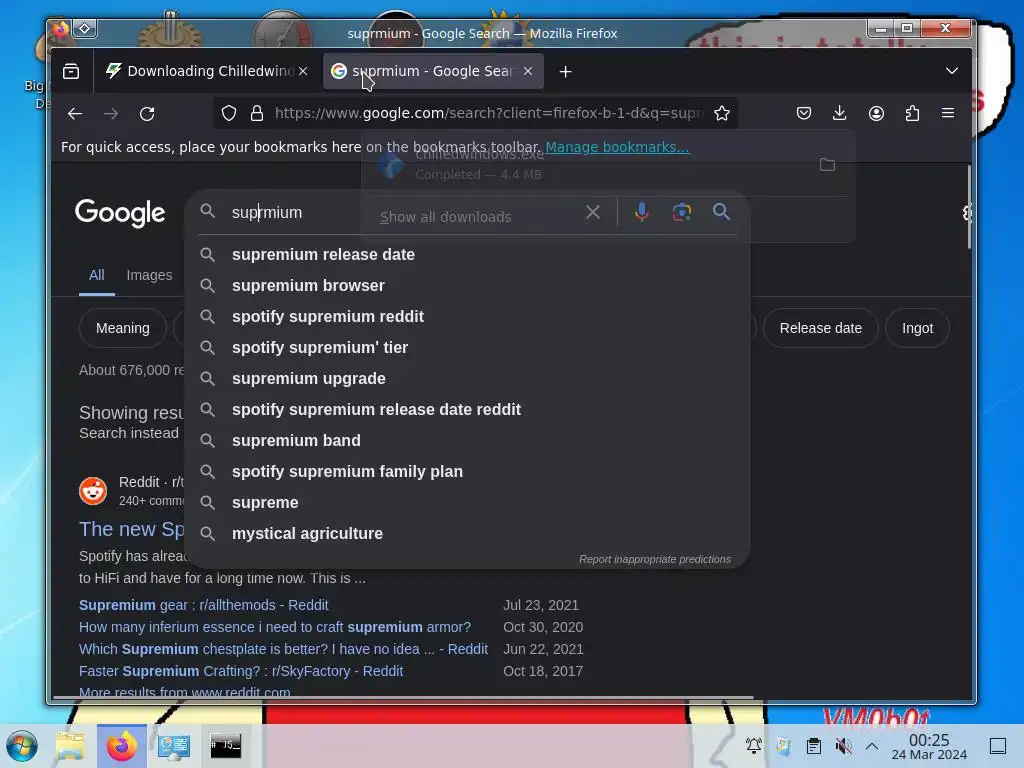Choose suggestion supreme
This screenshot has width=1024, height=768.
click(467, 503)
